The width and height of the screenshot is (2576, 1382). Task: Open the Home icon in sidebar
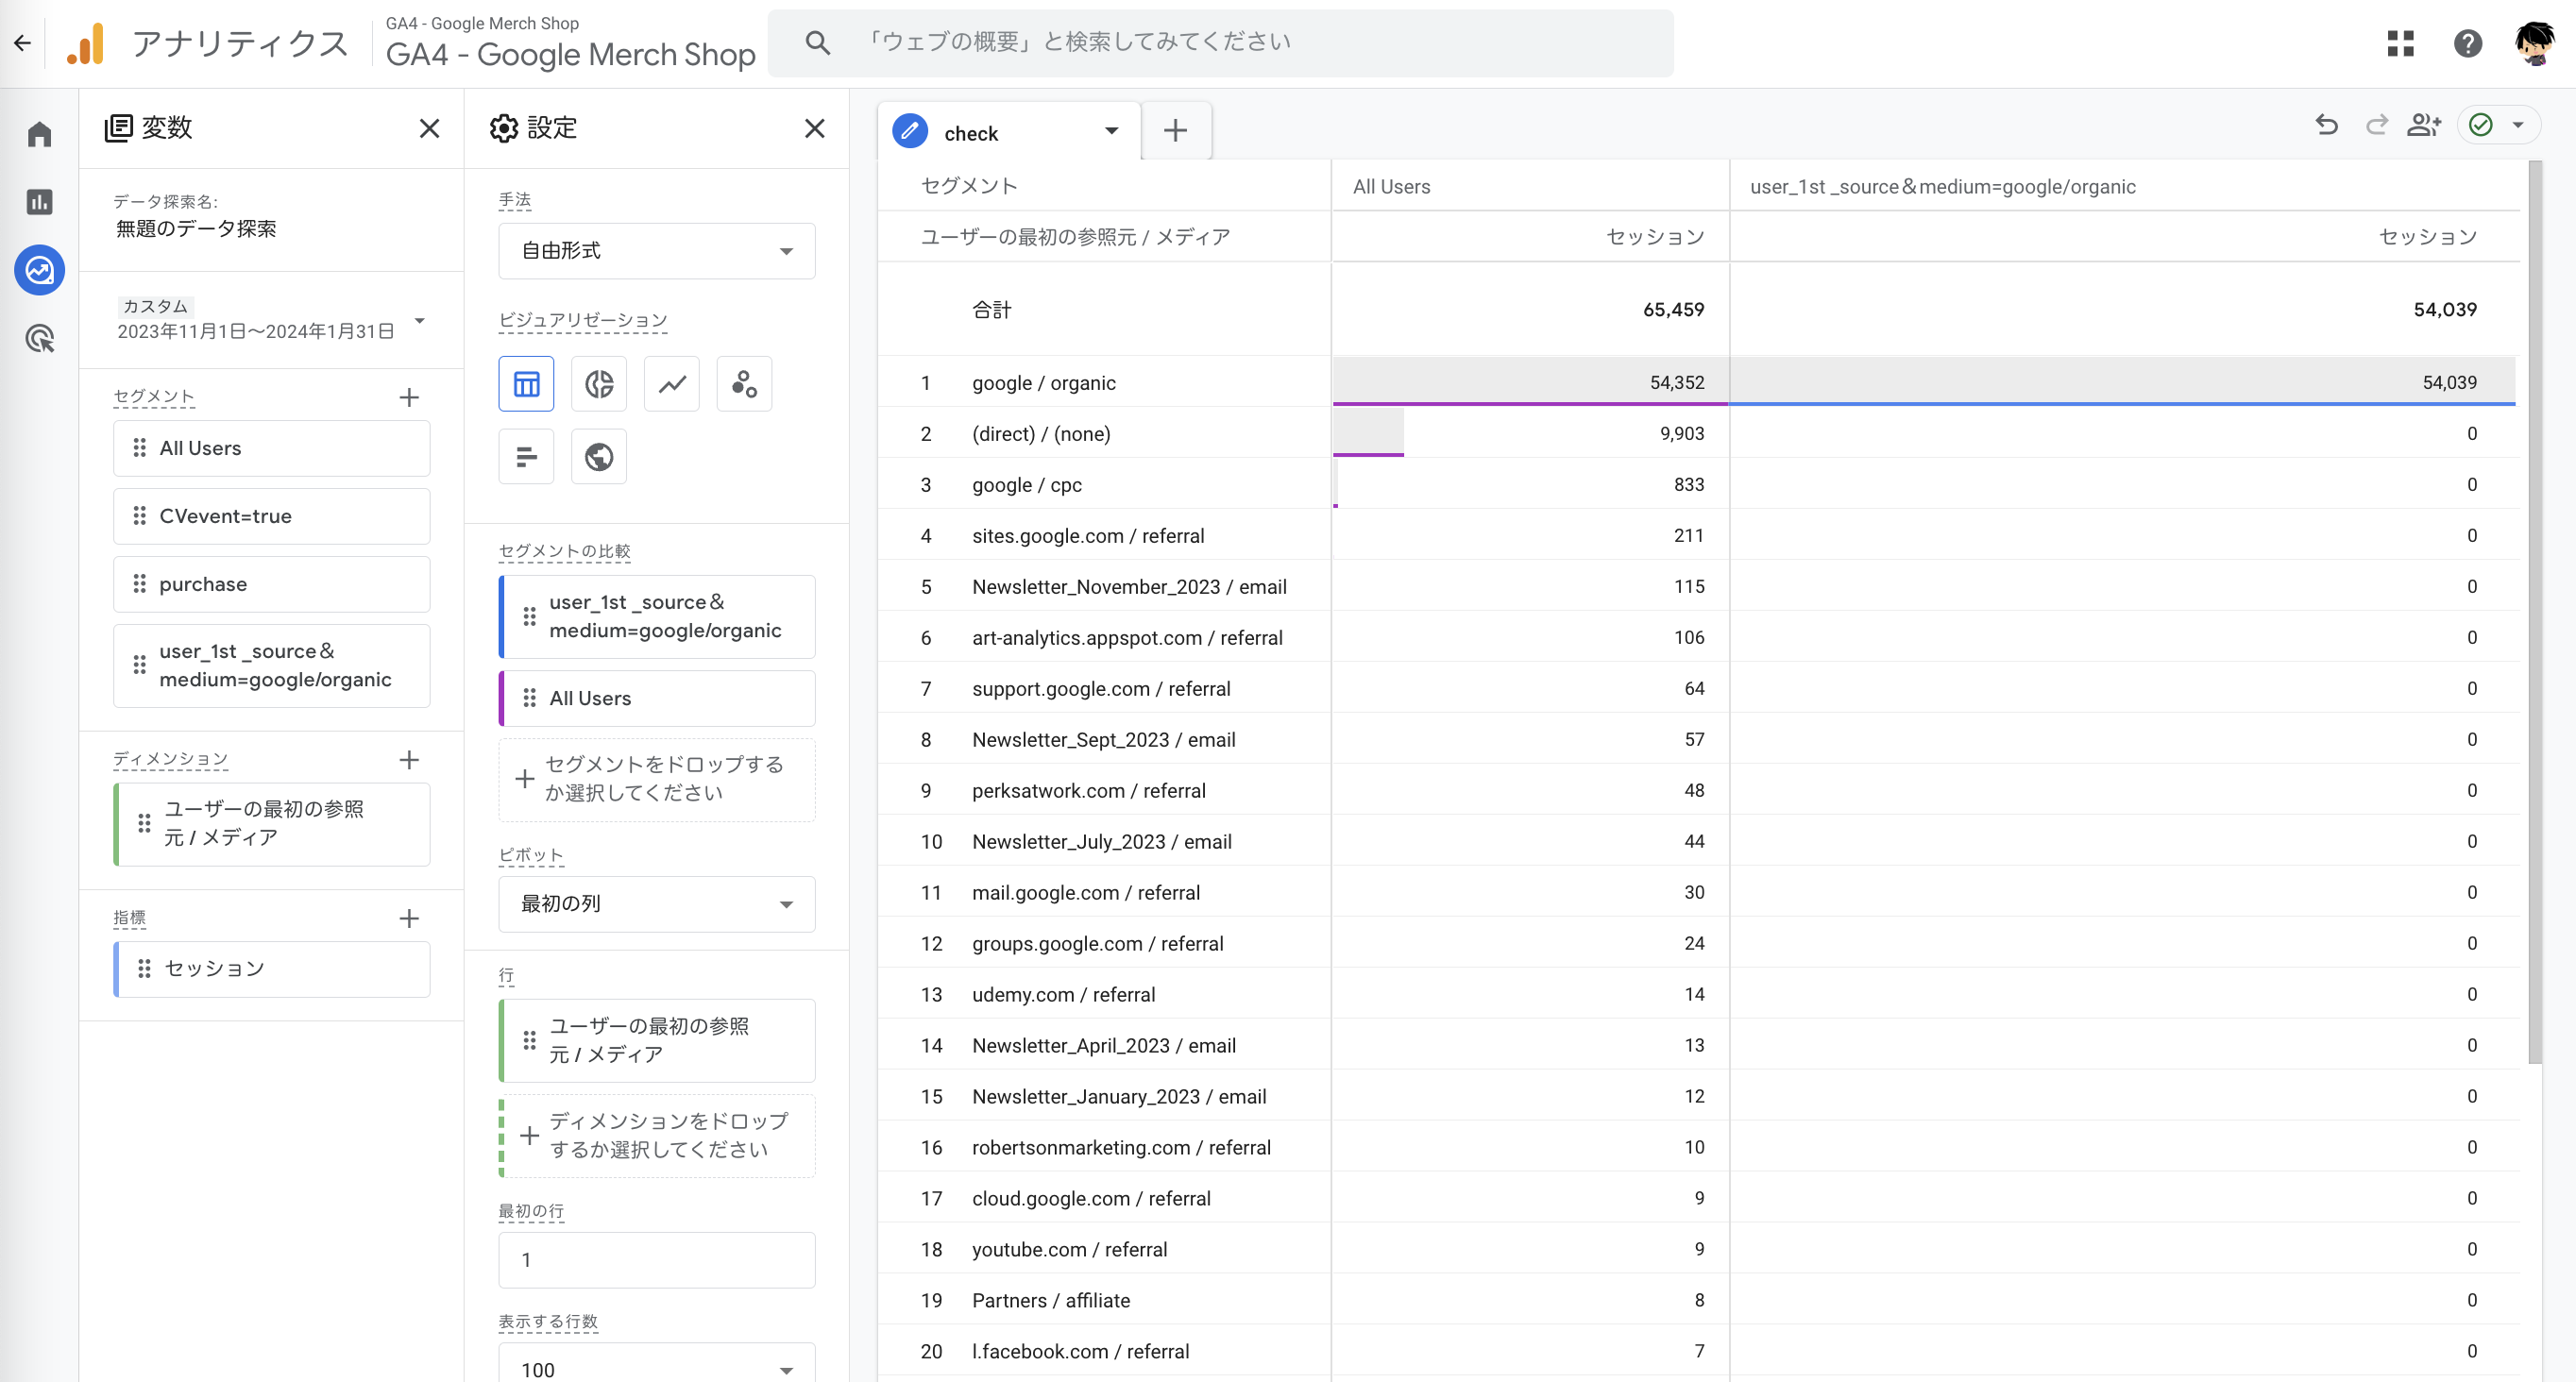point(39,134)
